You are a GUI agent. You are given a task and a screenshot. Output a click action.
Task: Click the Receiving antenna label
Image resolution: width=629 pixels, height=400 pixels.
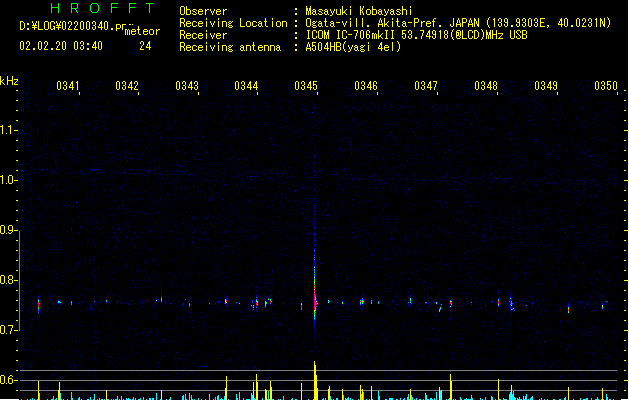230,47
